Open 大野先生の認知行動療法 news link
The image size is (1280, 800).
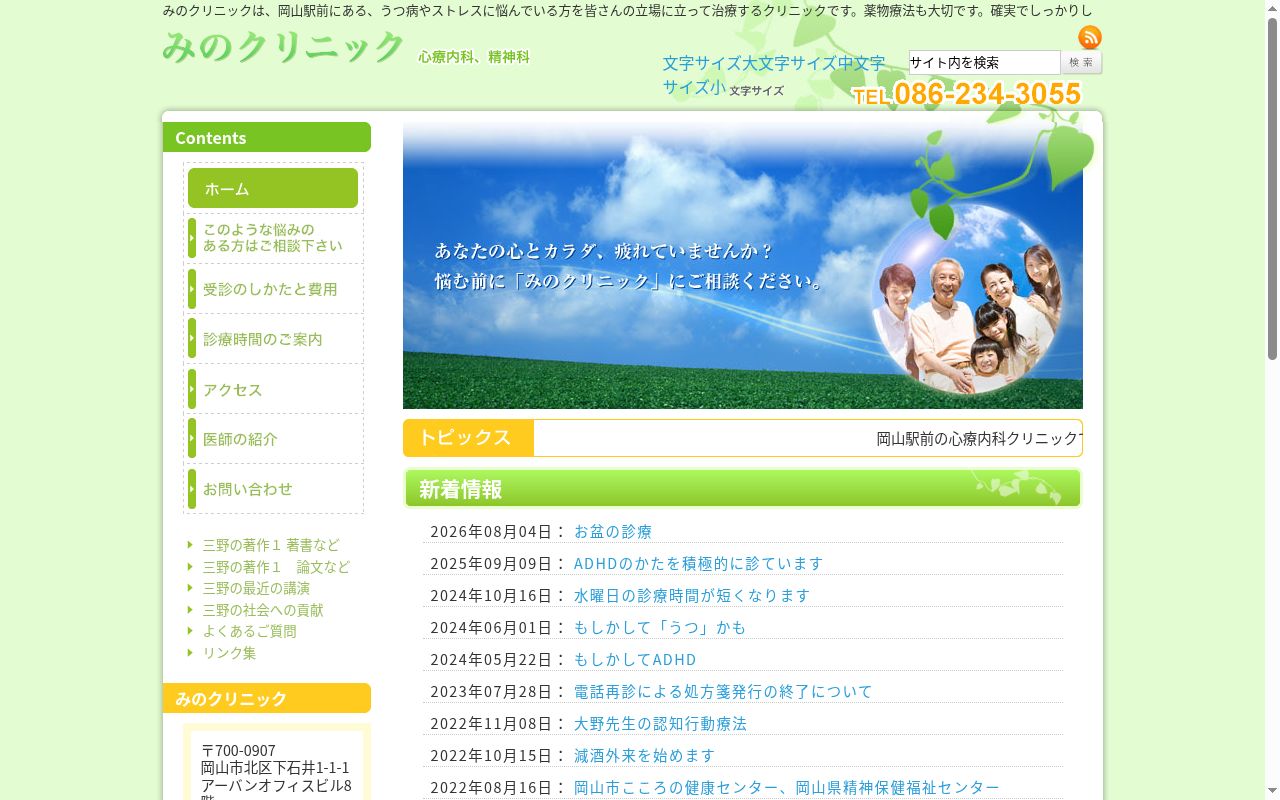tap(660, 723)
